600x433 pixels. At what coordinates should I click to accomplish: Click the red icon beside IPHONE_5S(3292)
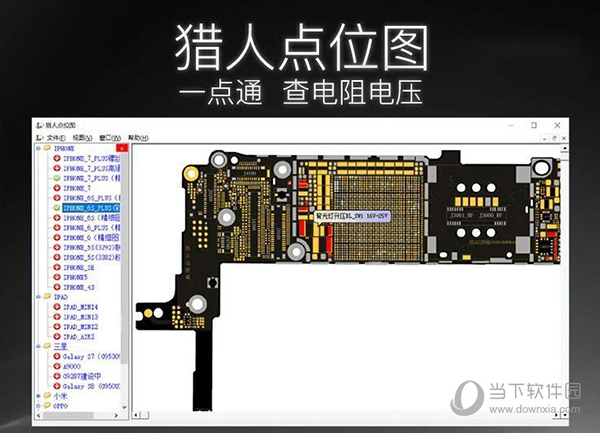(x=57, y=247)
